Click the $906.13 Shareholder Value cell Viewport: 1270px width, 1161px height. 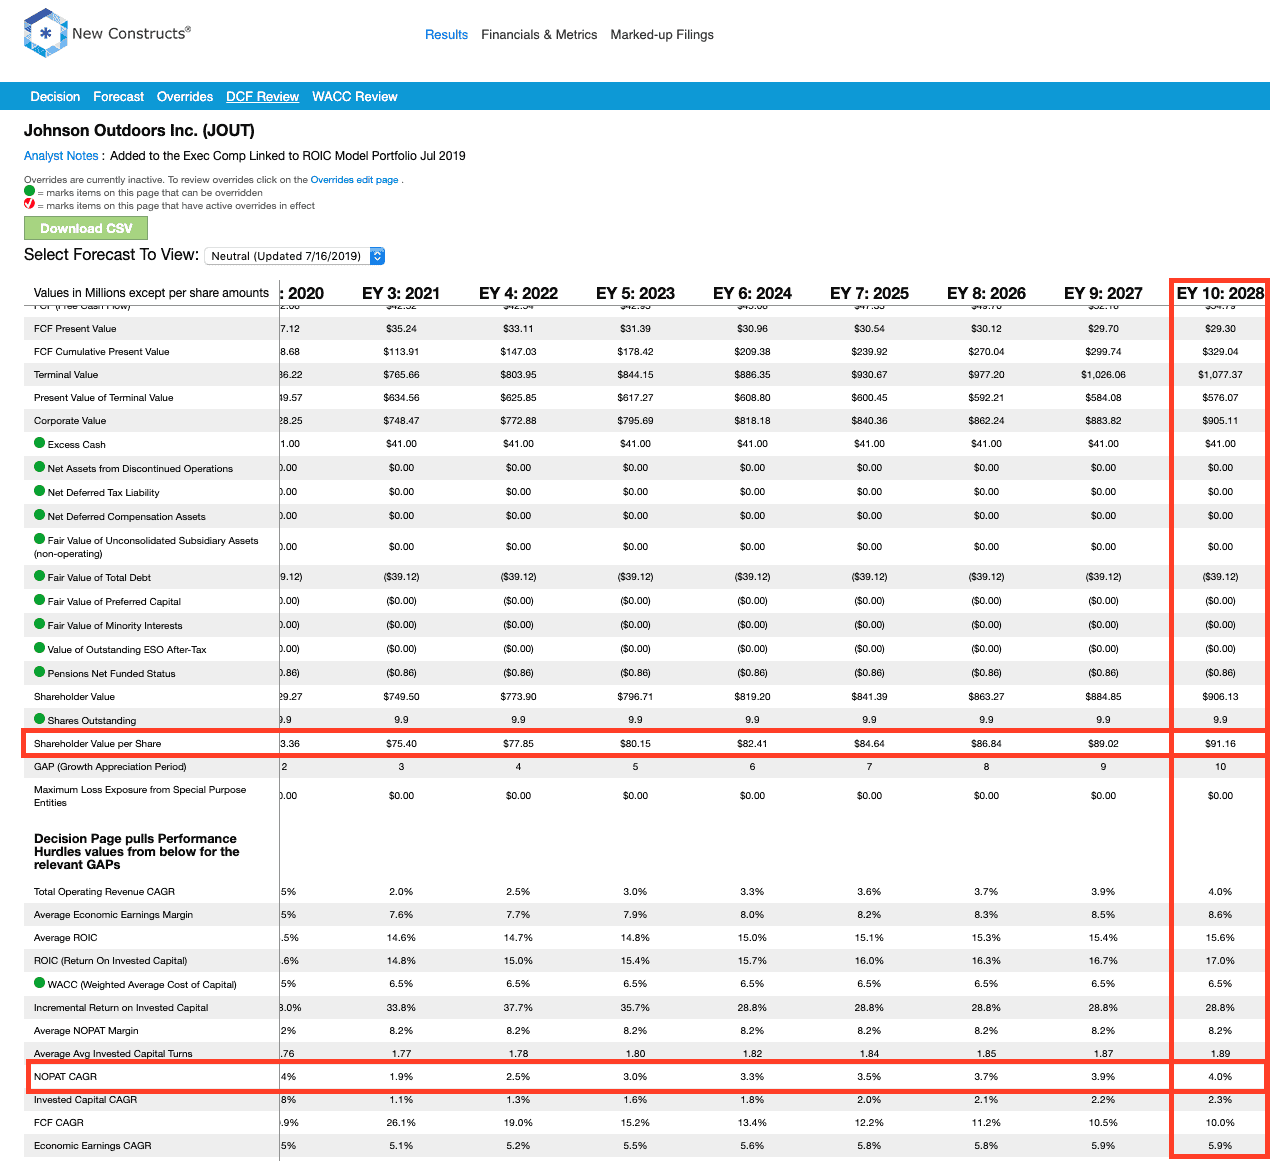[1220, 697]
